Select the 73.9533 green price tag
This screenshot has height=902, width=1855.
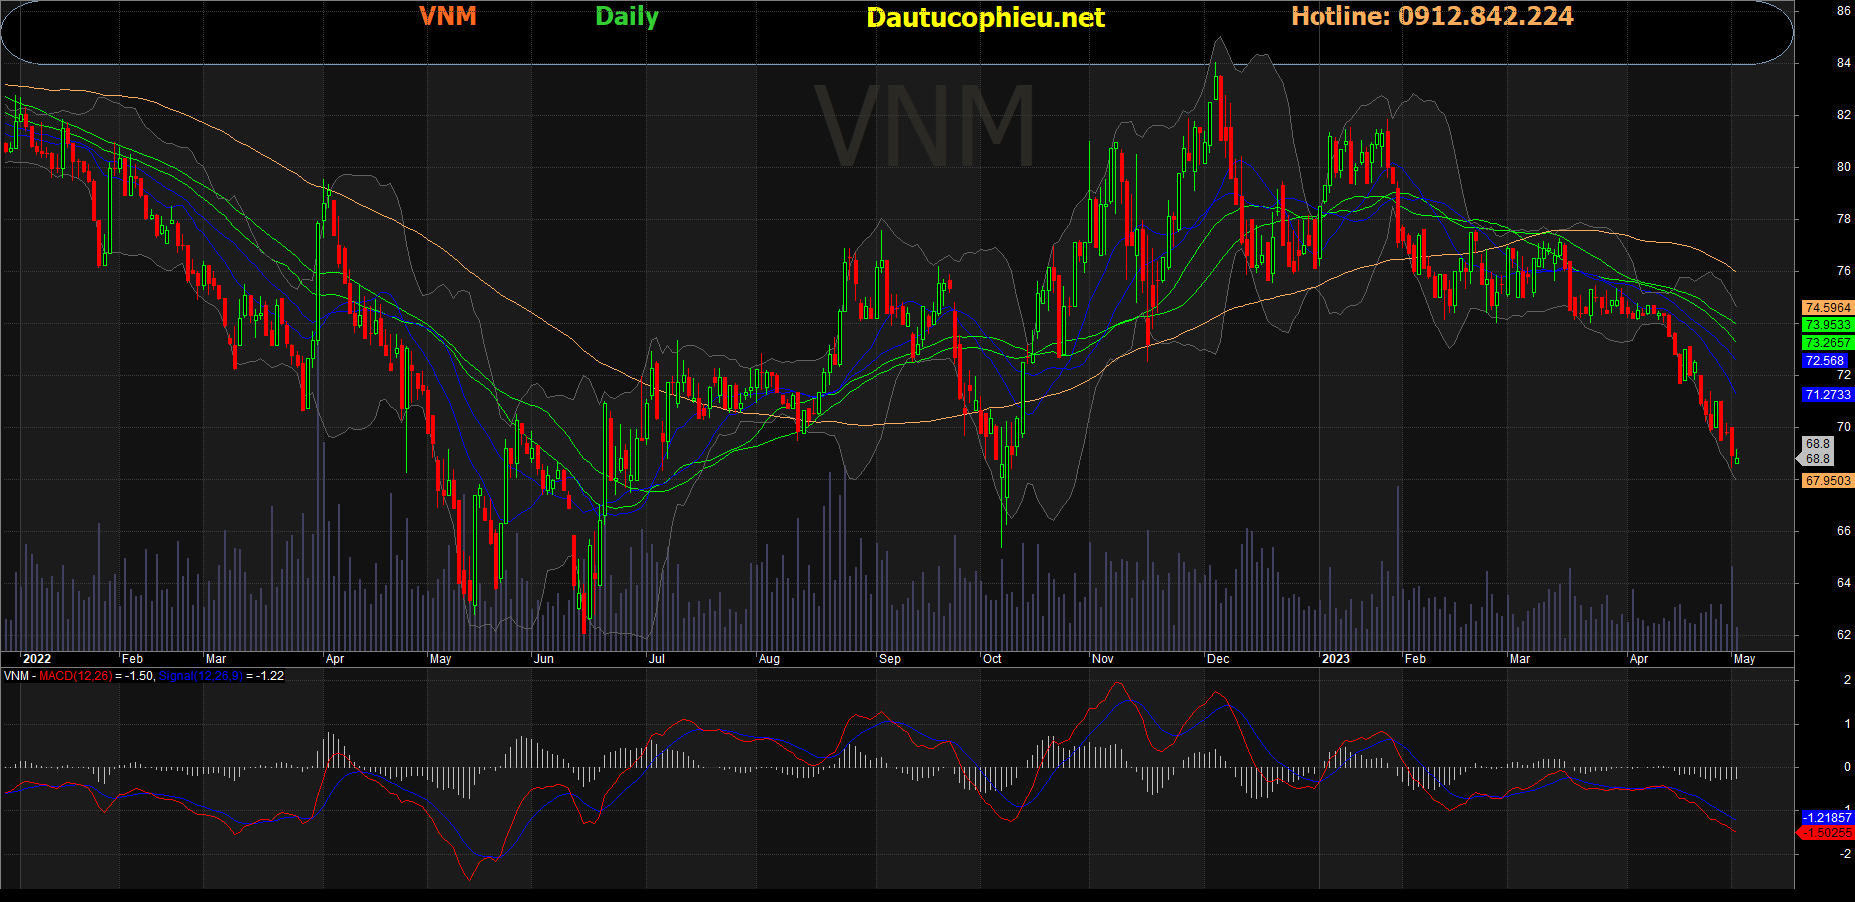(1828, 325)
